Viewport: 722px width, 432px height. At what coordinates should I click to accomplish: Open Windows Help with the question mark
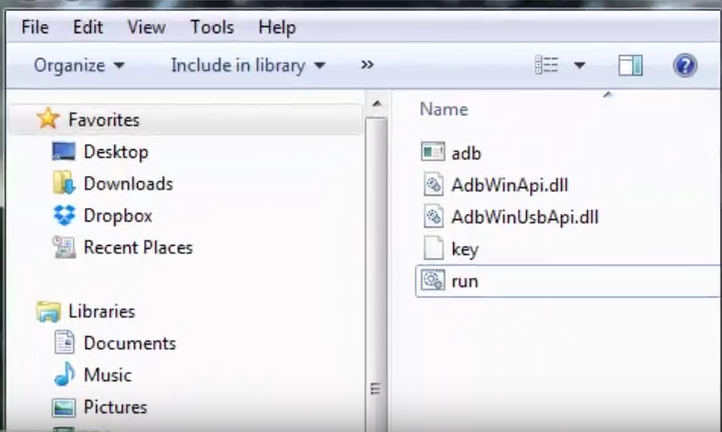tap(685, 65)
